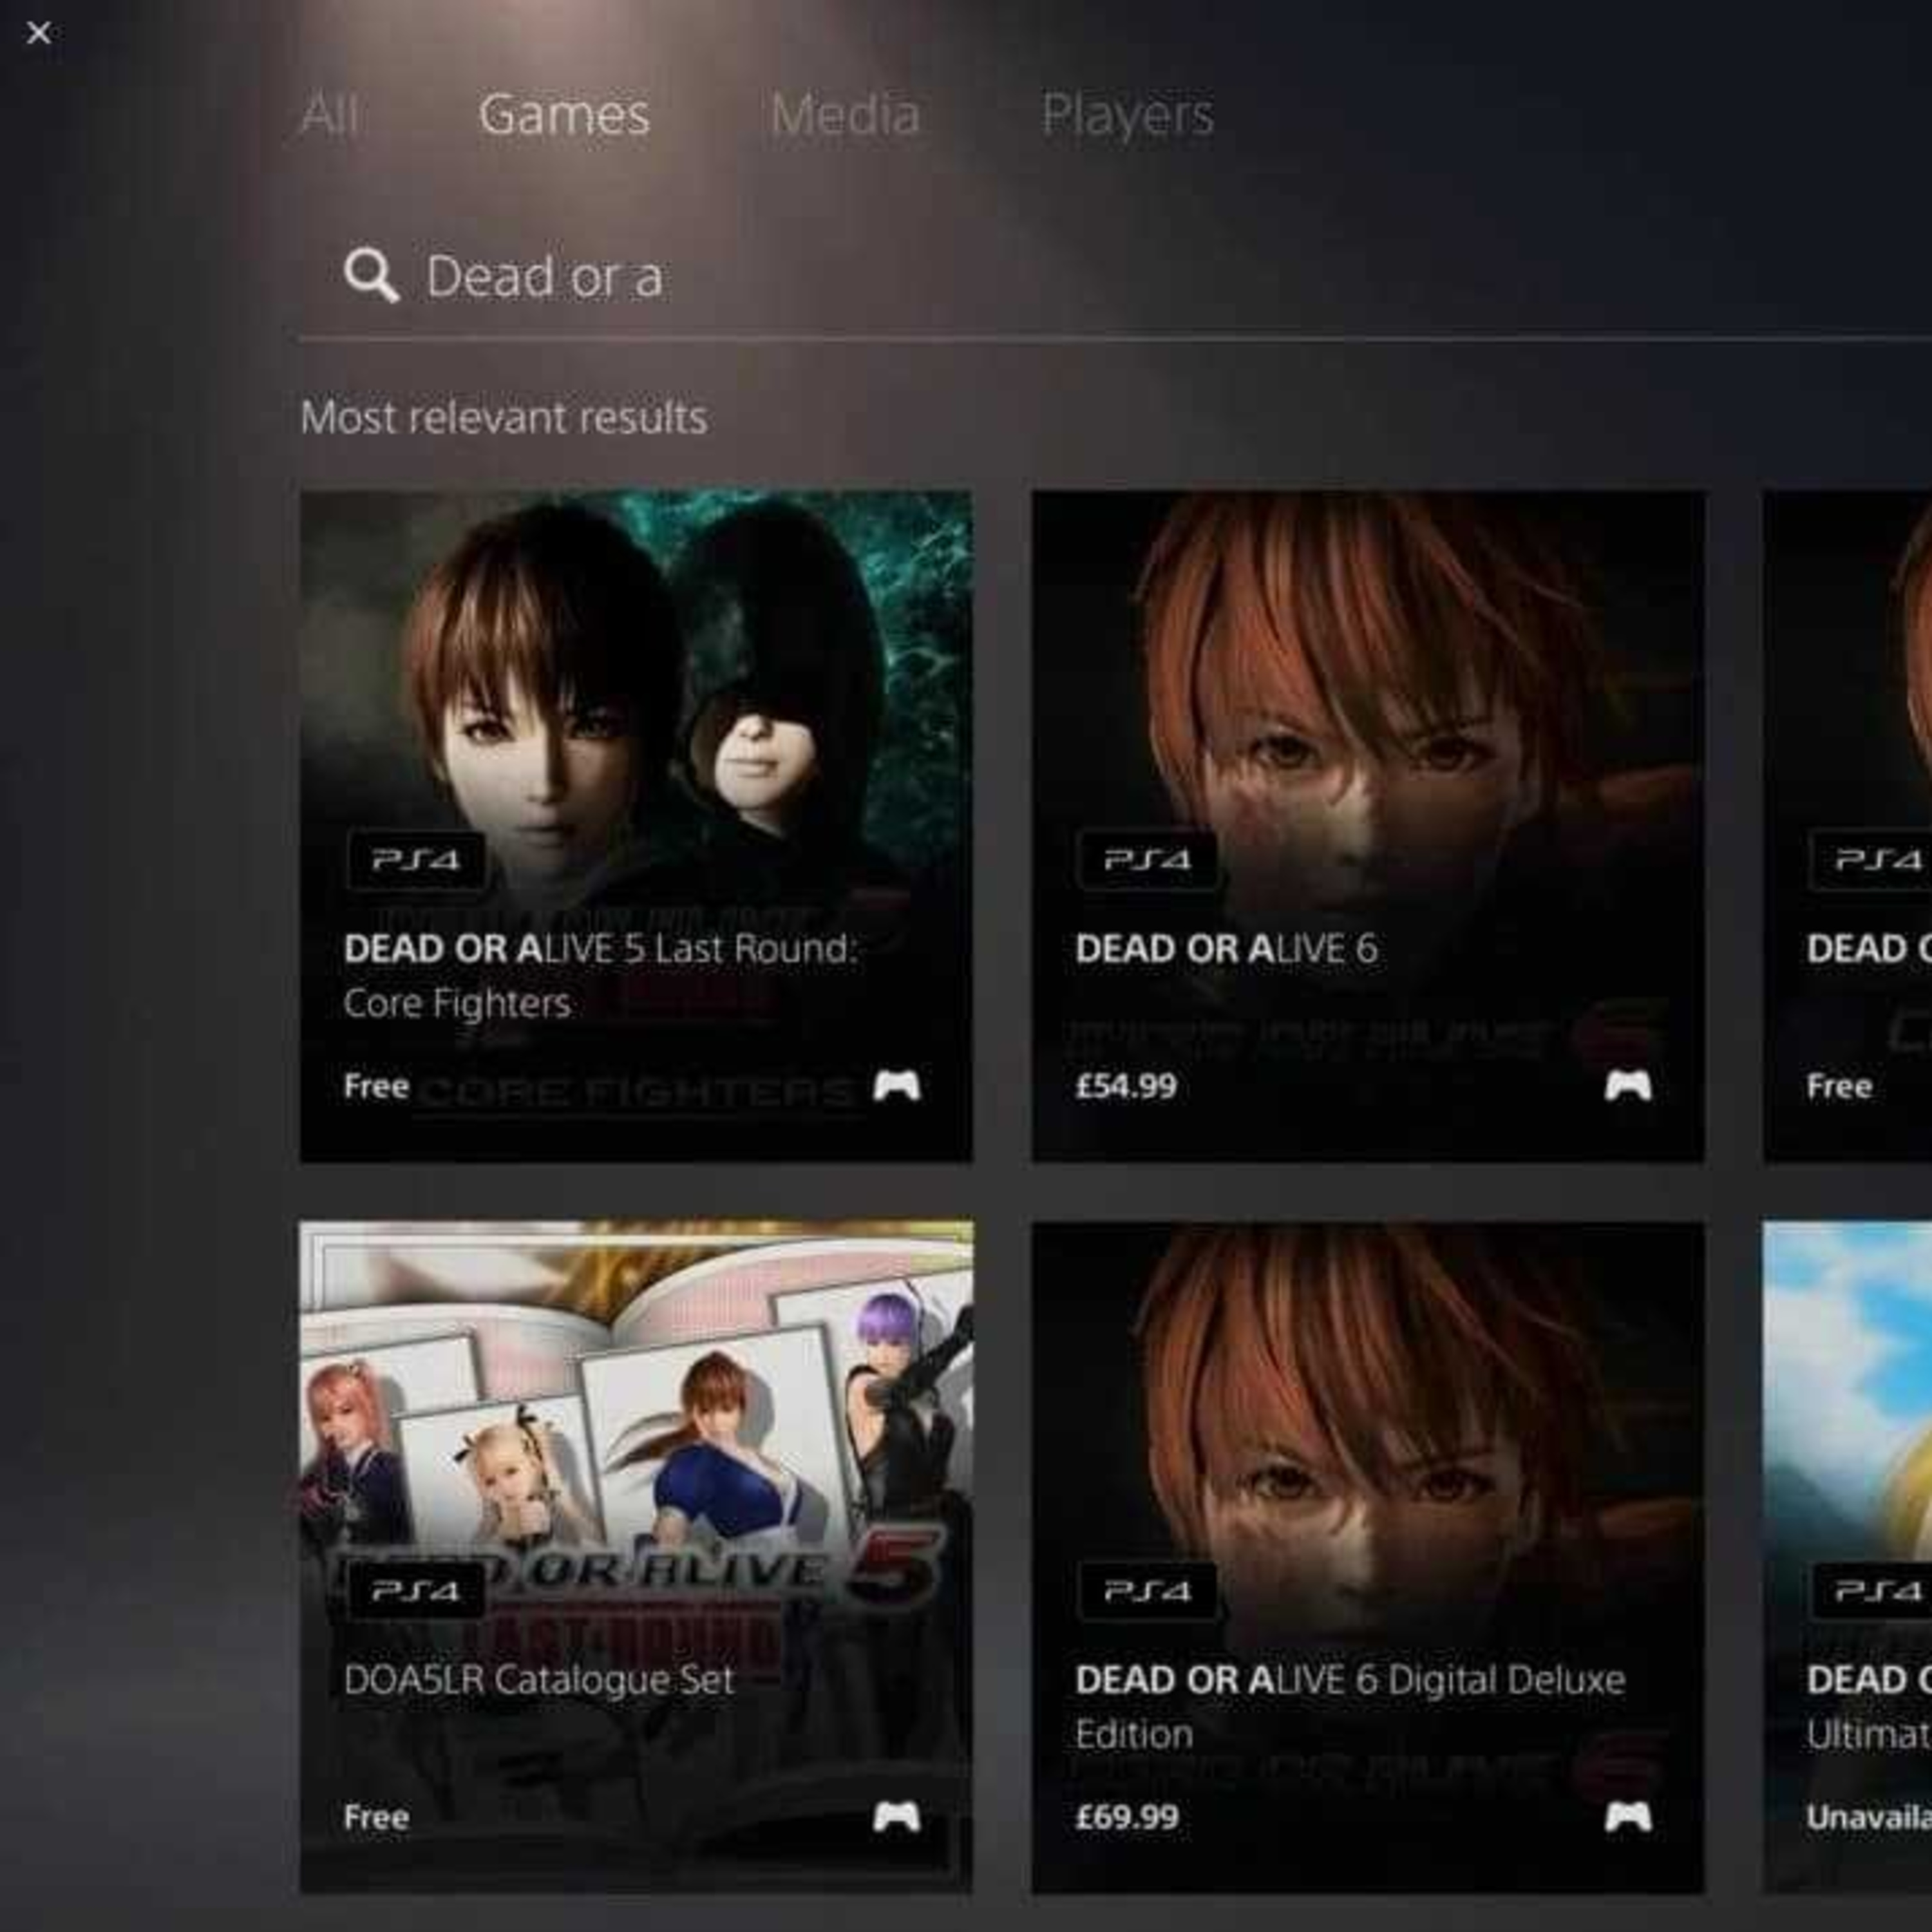The height and width of the screenshot is (1932, 1932).
Task: Click PS4 badge on Digital Deluxe Edition card
Action: [1148, 1590]
